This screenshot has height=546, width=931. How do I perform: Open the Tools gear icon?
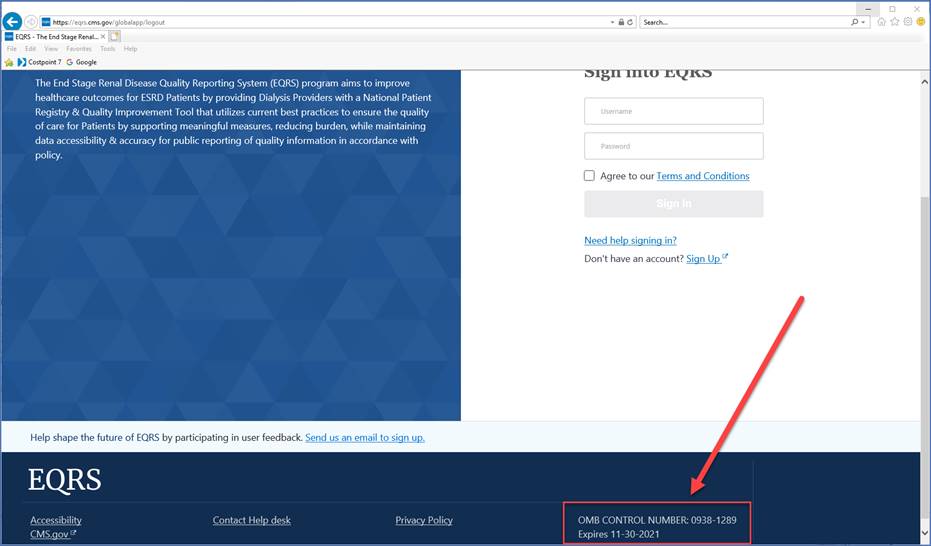click(x=907, y=21)
